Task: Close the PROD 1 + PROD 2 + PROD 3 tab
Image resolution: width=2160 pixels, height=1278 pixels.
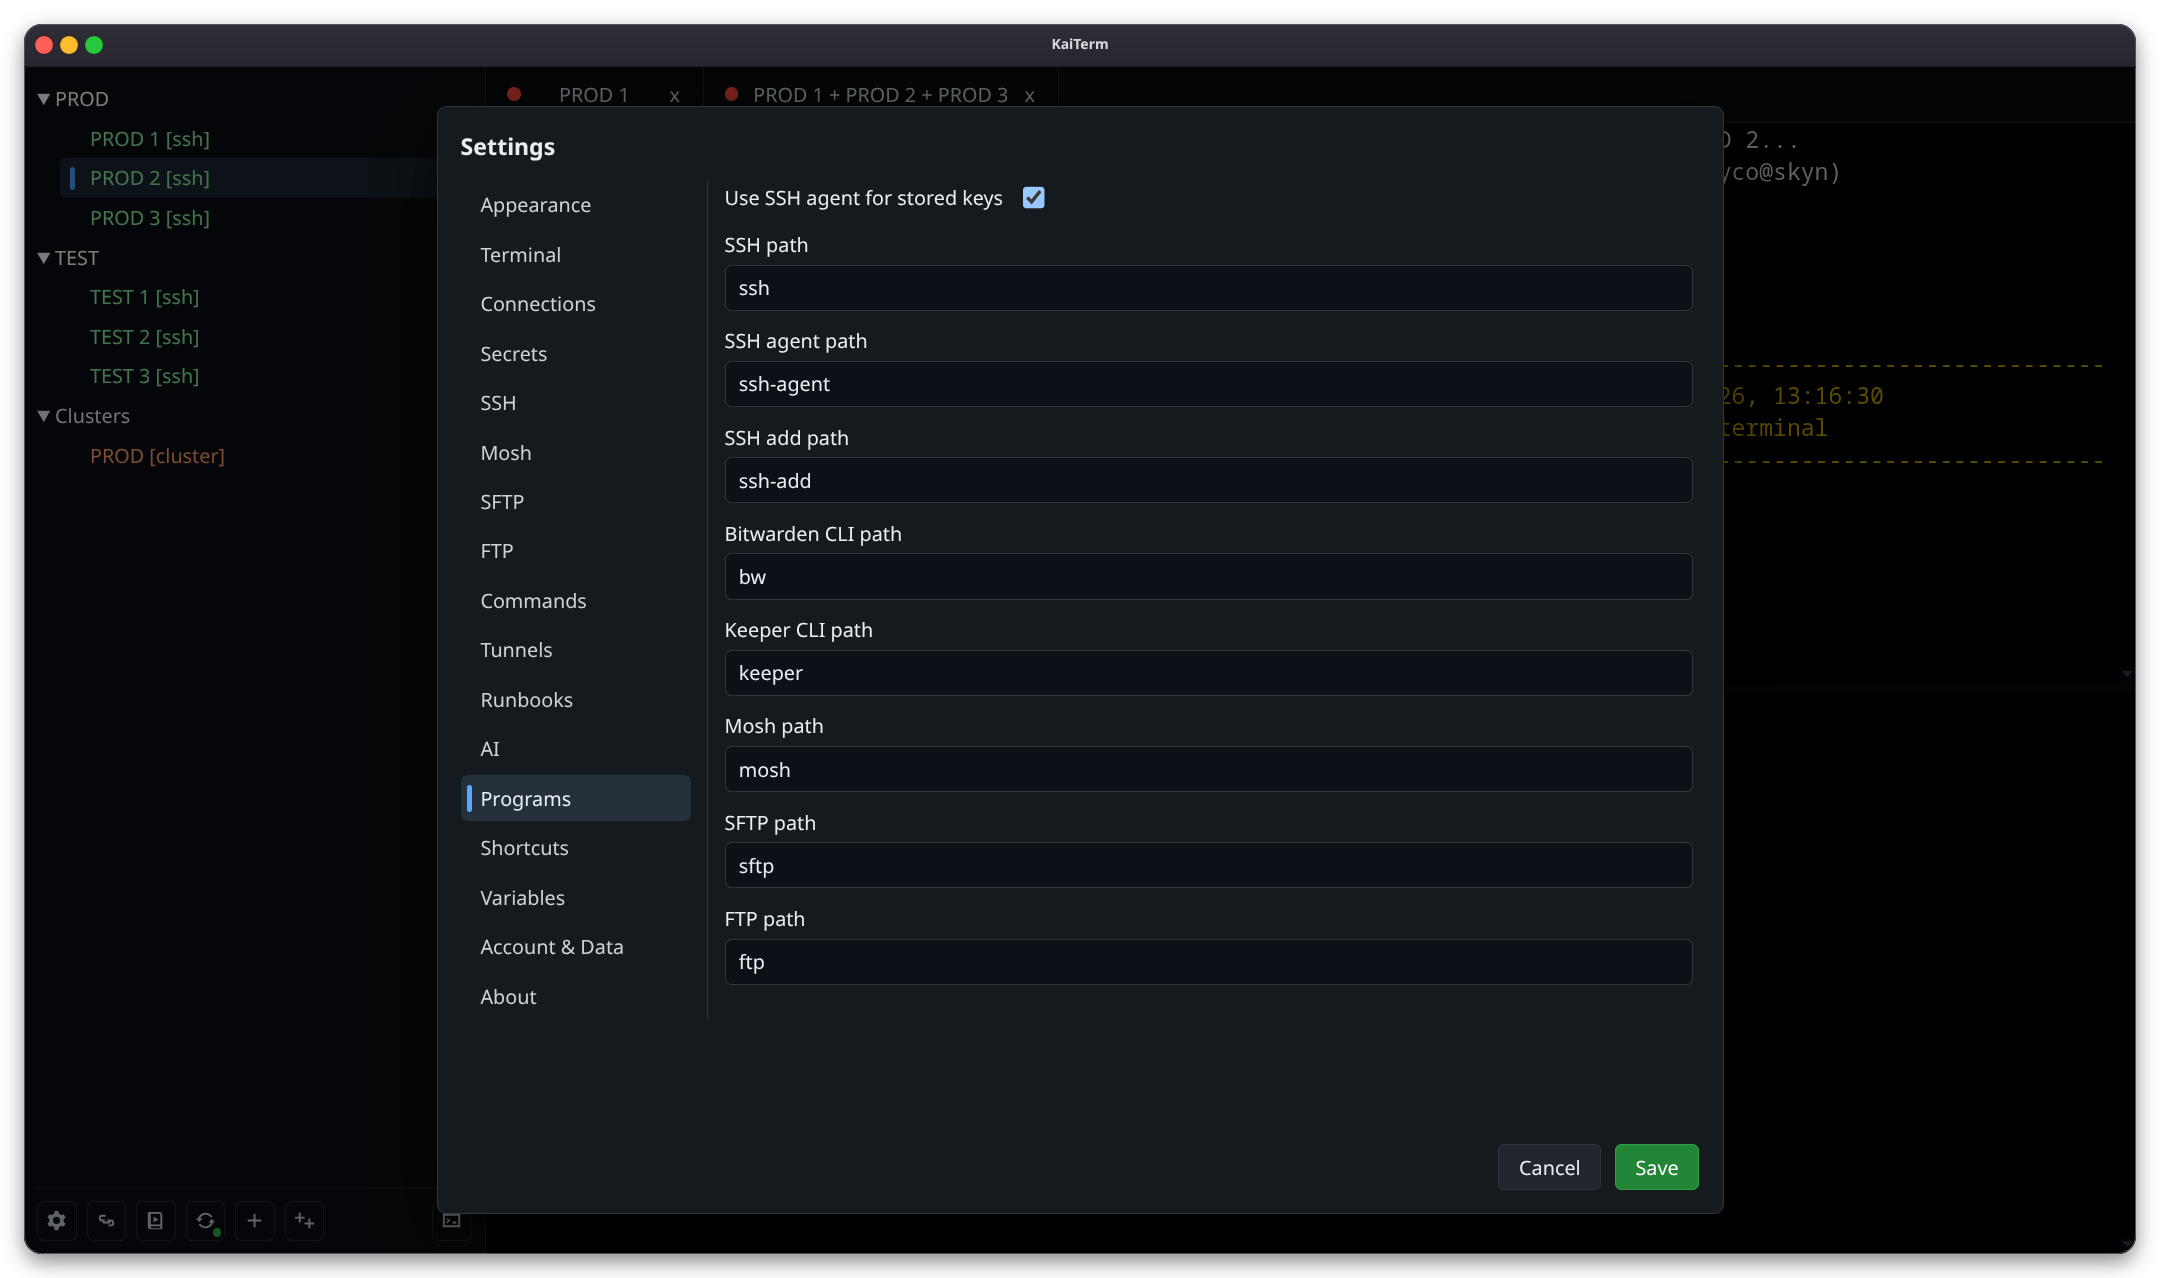Action: pos(1029,96)
